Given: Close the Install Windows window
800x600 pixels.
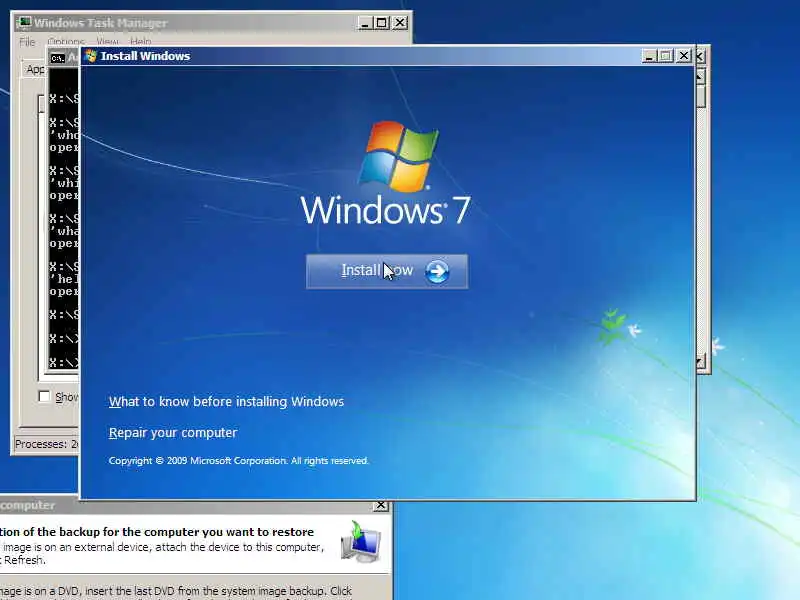Looking at the screenshot, I should (x=683, y=56).
